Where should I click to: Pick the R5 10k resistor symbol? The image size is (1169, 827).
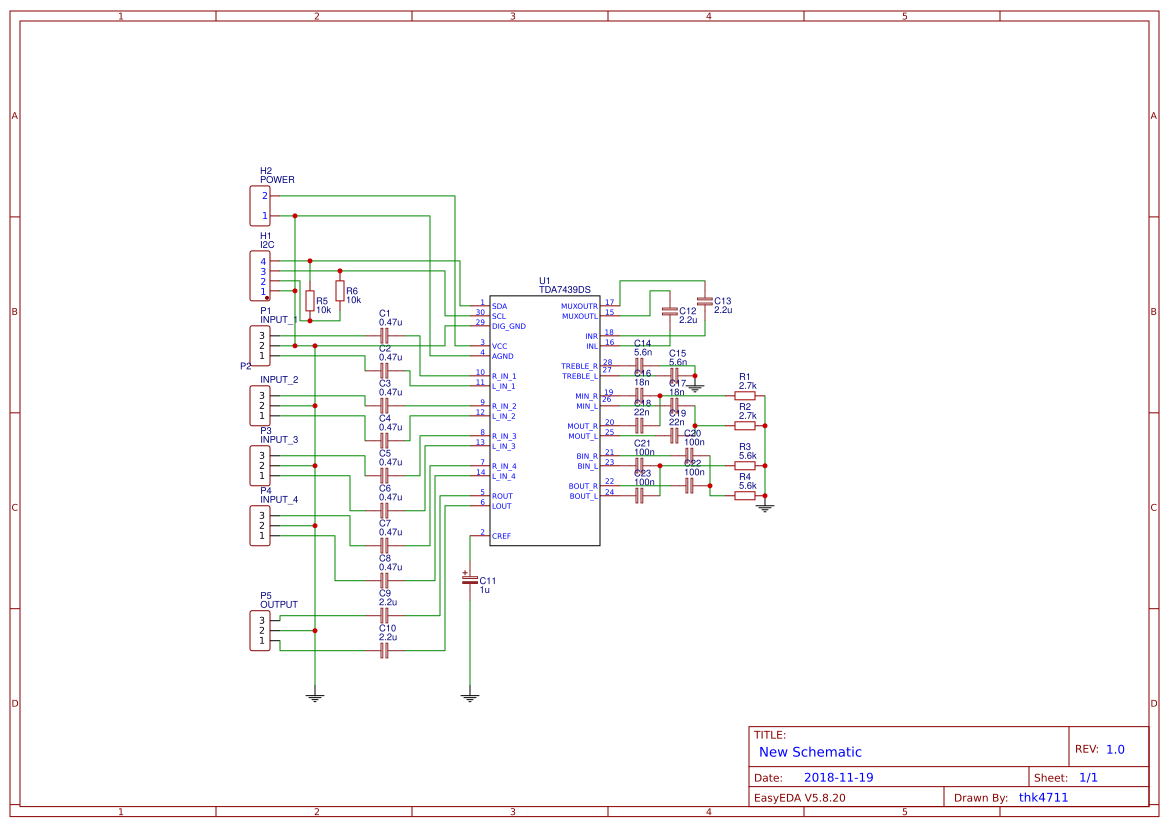[310, 301]
